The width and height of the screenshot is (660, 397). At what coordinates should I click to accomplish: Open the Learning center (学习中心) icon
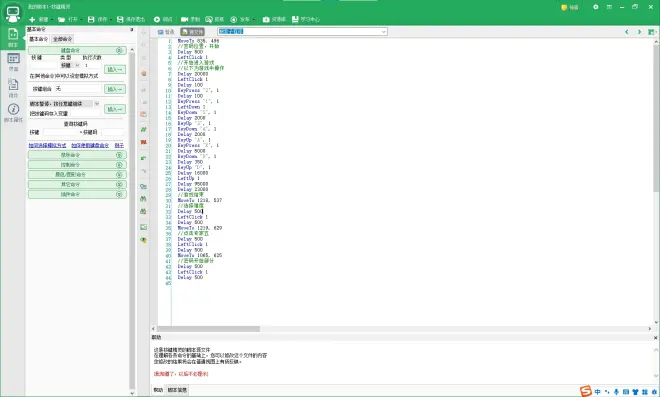[295, 19]
